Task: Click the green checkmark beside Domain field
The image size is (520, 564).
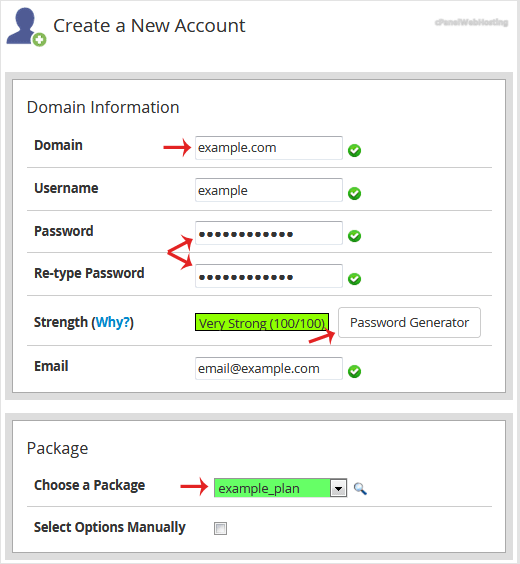Action: (x=354, y=150)
